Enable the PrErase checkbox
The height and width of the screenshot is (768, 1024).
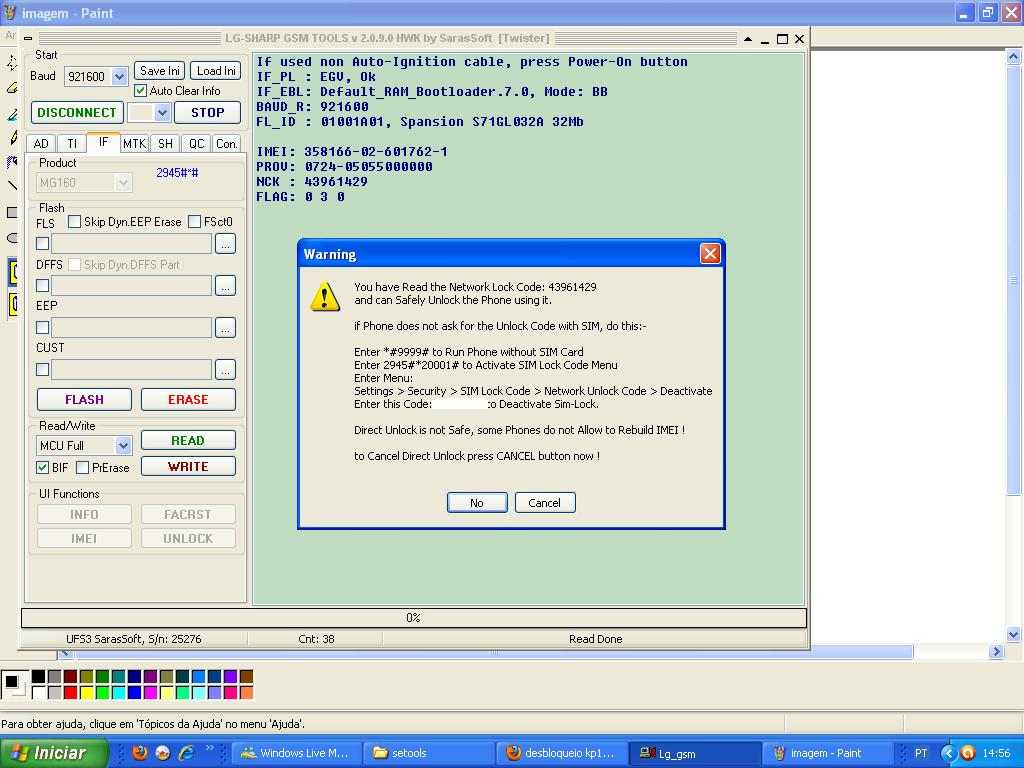(82, 468)
